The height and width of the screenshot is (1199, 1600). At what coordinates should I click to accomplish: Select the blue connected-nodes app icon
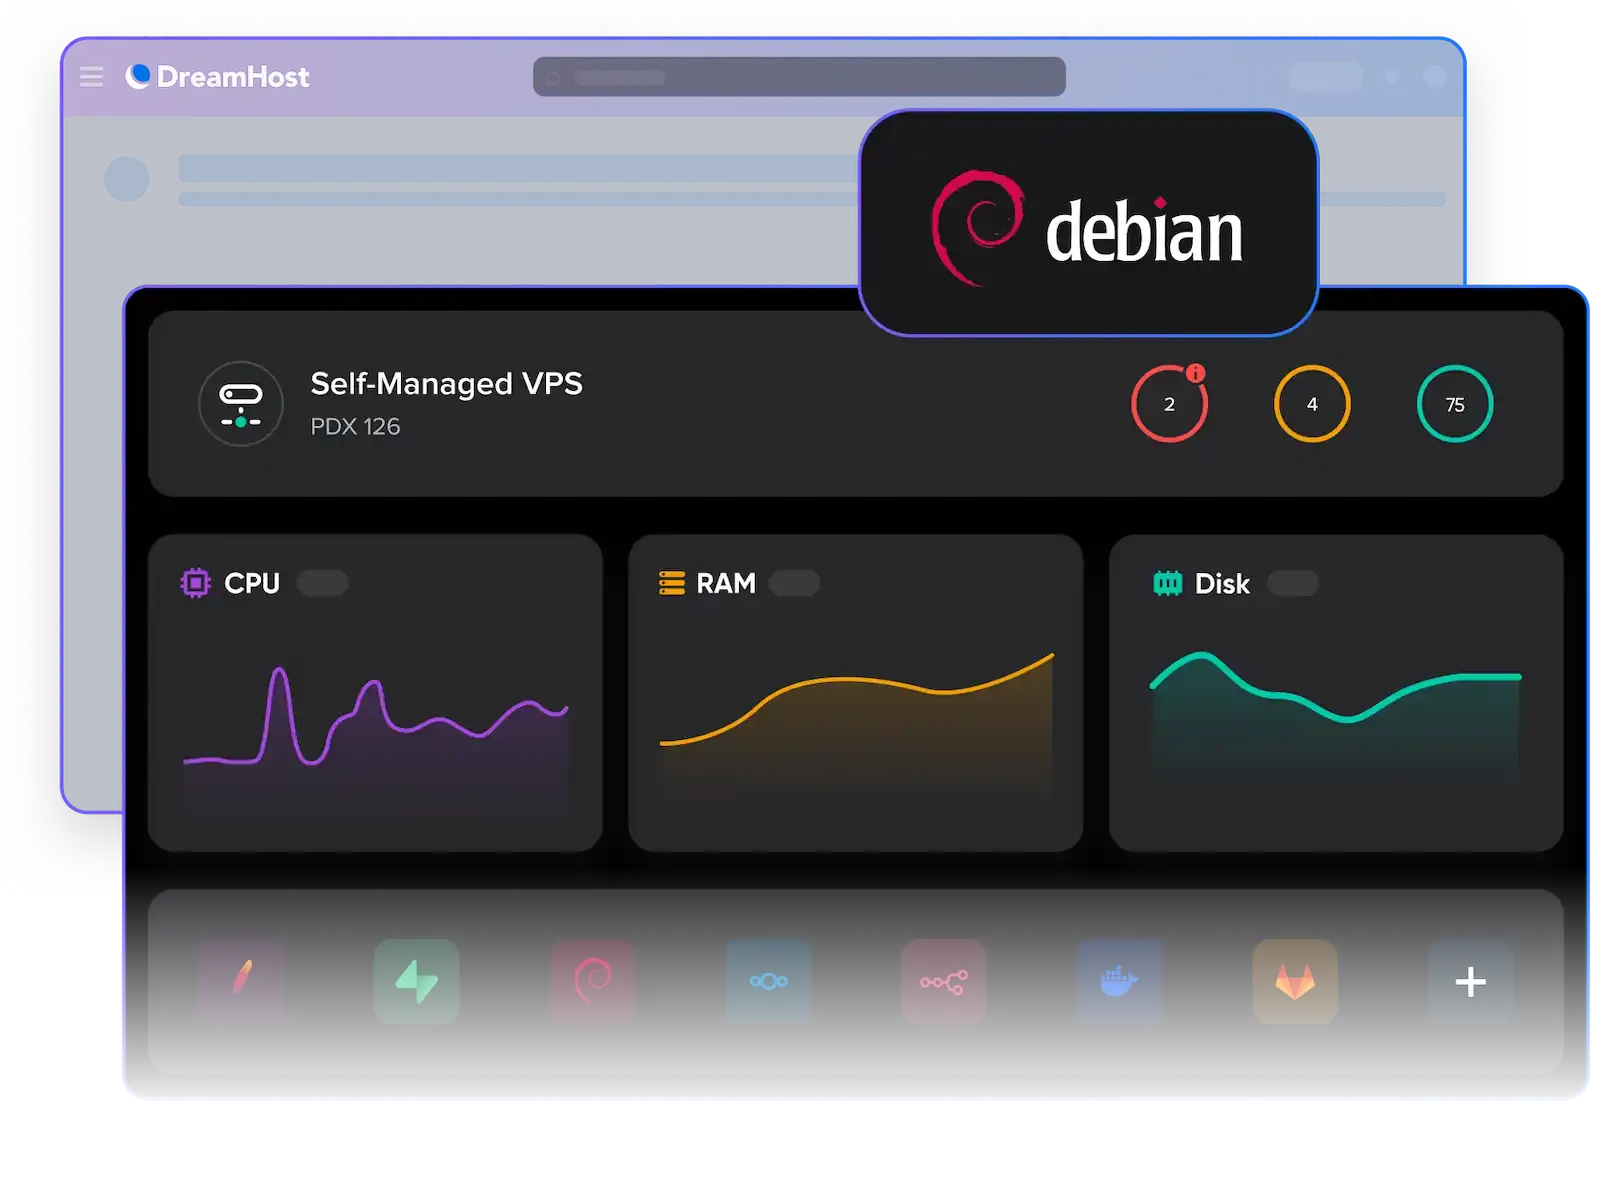pyautogui.click(x=768, y=981)
